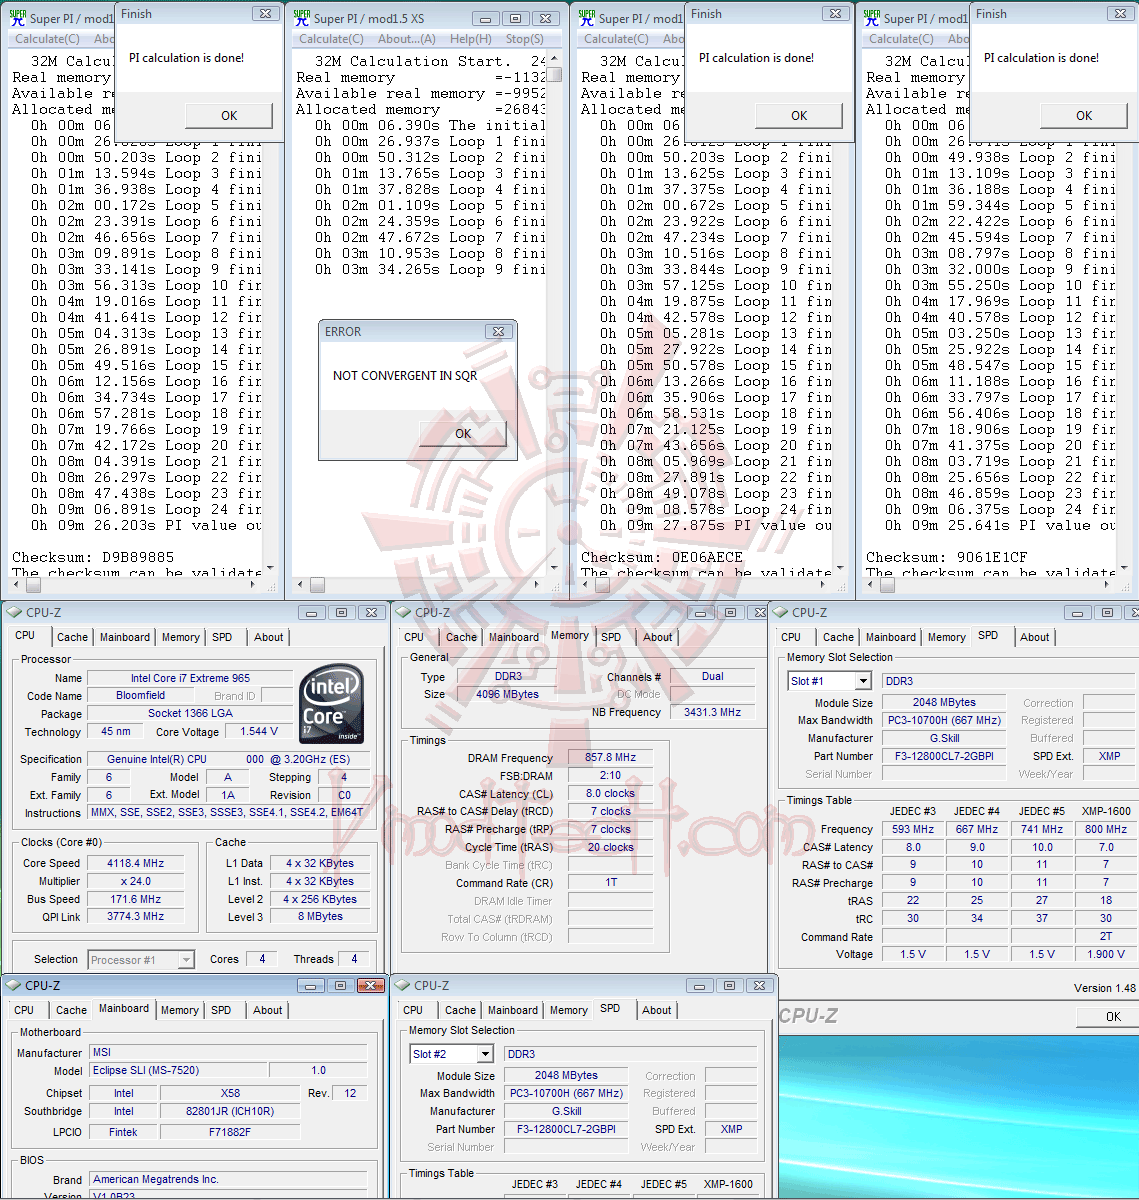The image size is (1139, 1200).
Task: Click CPU-Z title icon of the Memory timings window
Action: tap(402, 612)
